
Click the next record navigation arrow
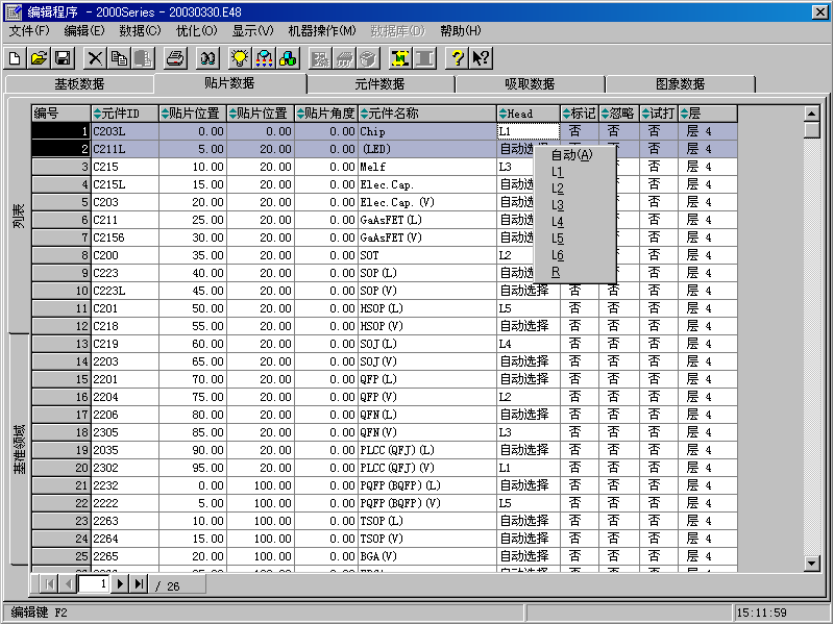click(120, 584)
